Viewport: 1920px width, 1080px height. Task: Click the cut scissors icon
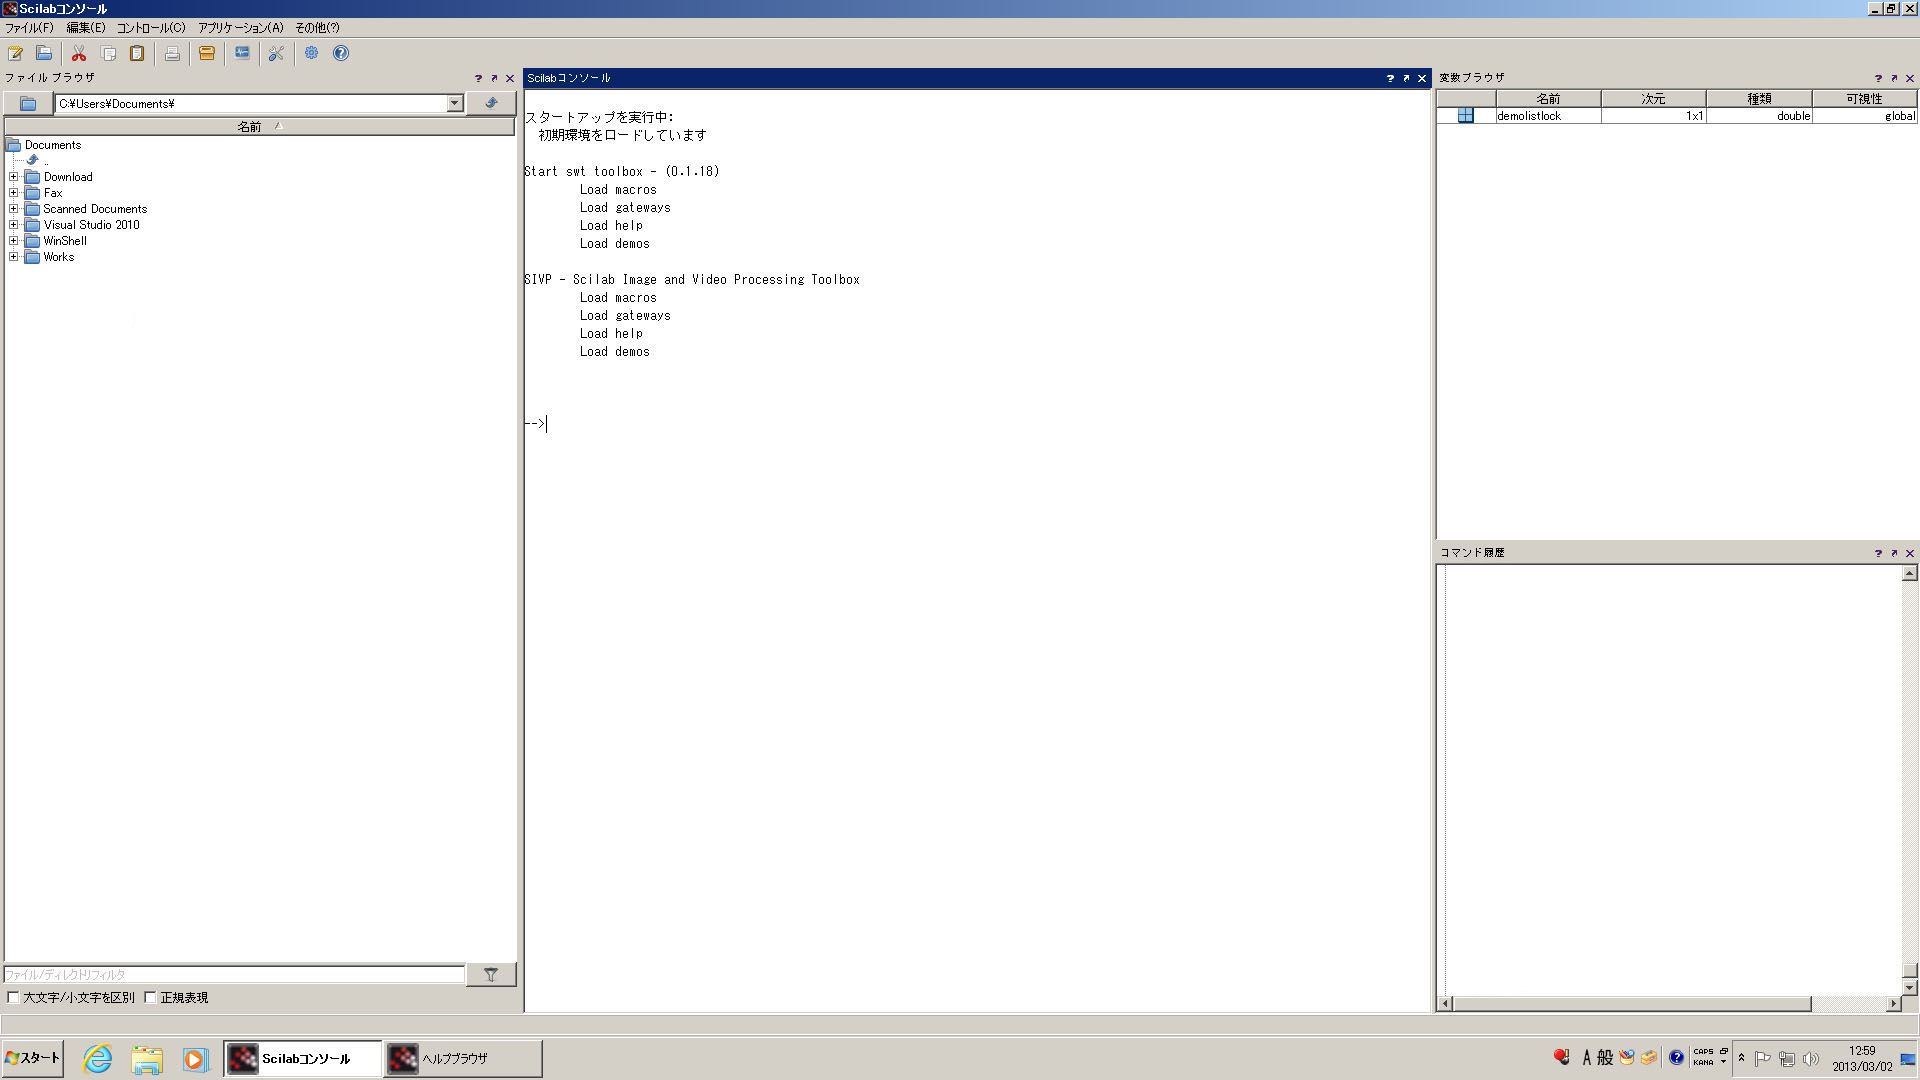point(79,54)
